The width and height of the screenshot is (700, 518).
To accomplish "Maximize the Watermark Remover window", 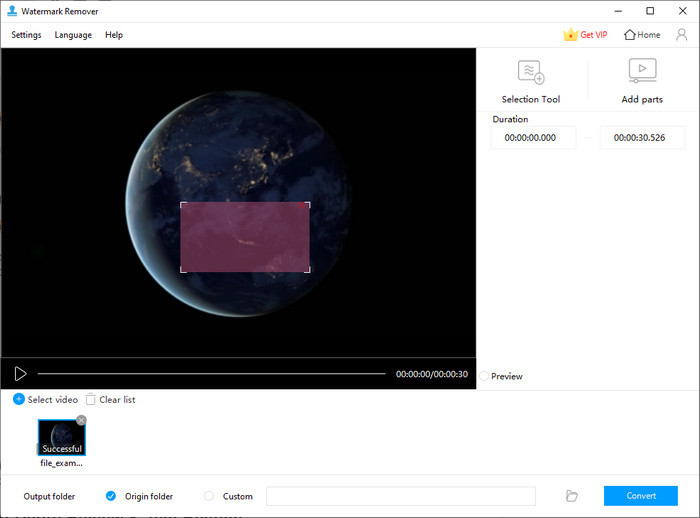I will click(x=650, y=11).
